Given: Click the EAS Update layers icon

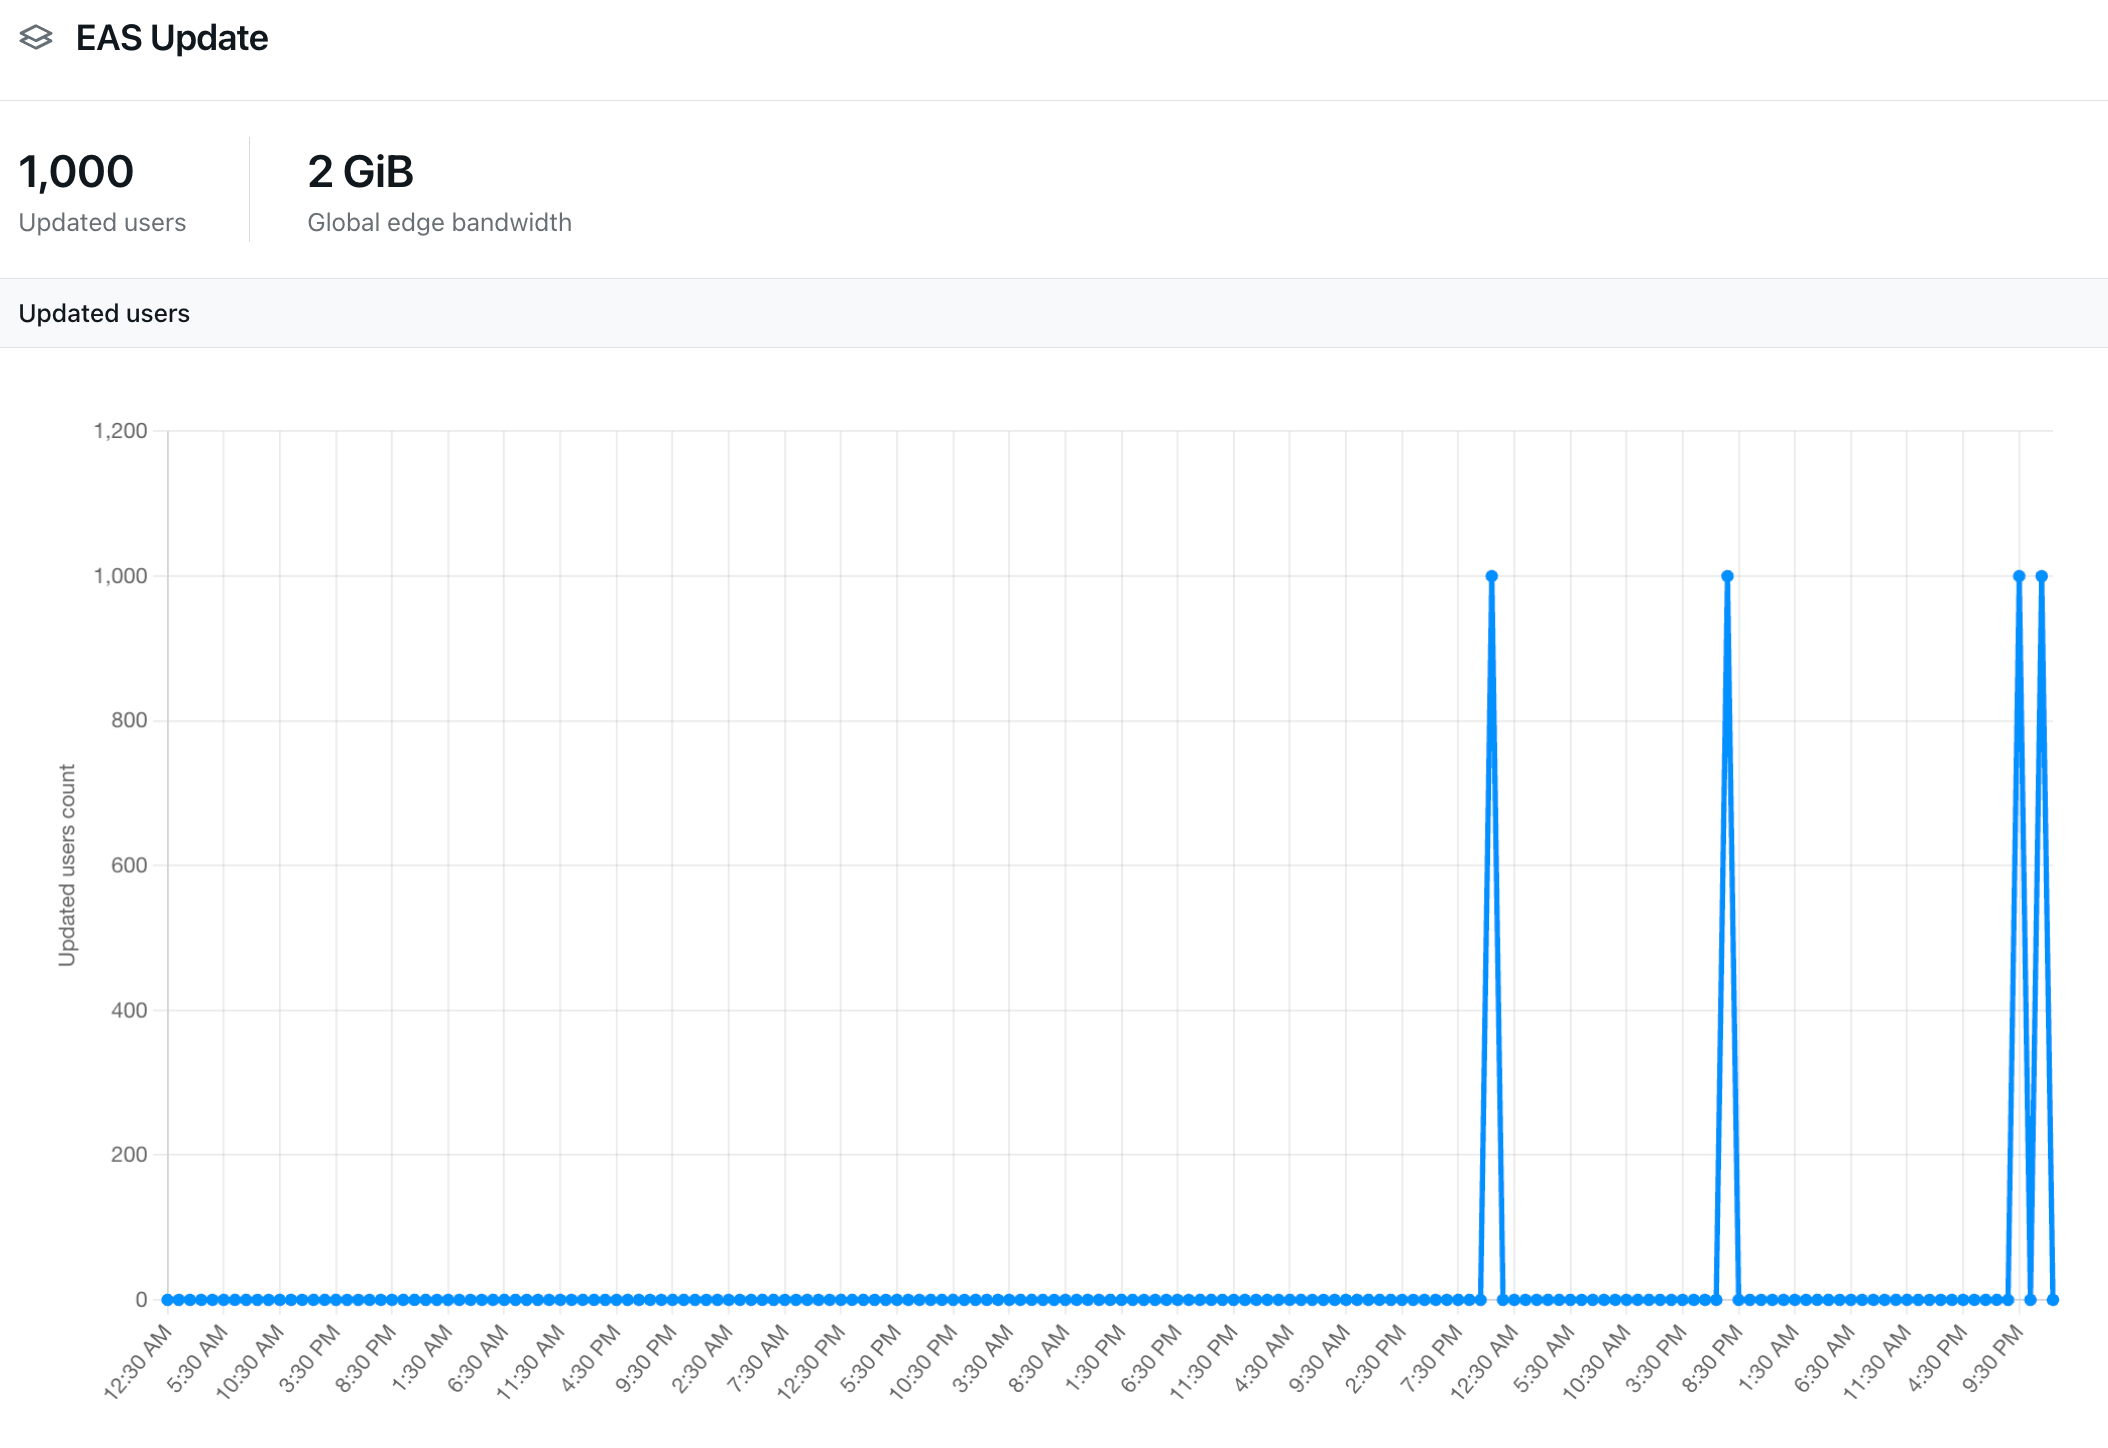Looking at the screenshot, I should tap(38, 37).
